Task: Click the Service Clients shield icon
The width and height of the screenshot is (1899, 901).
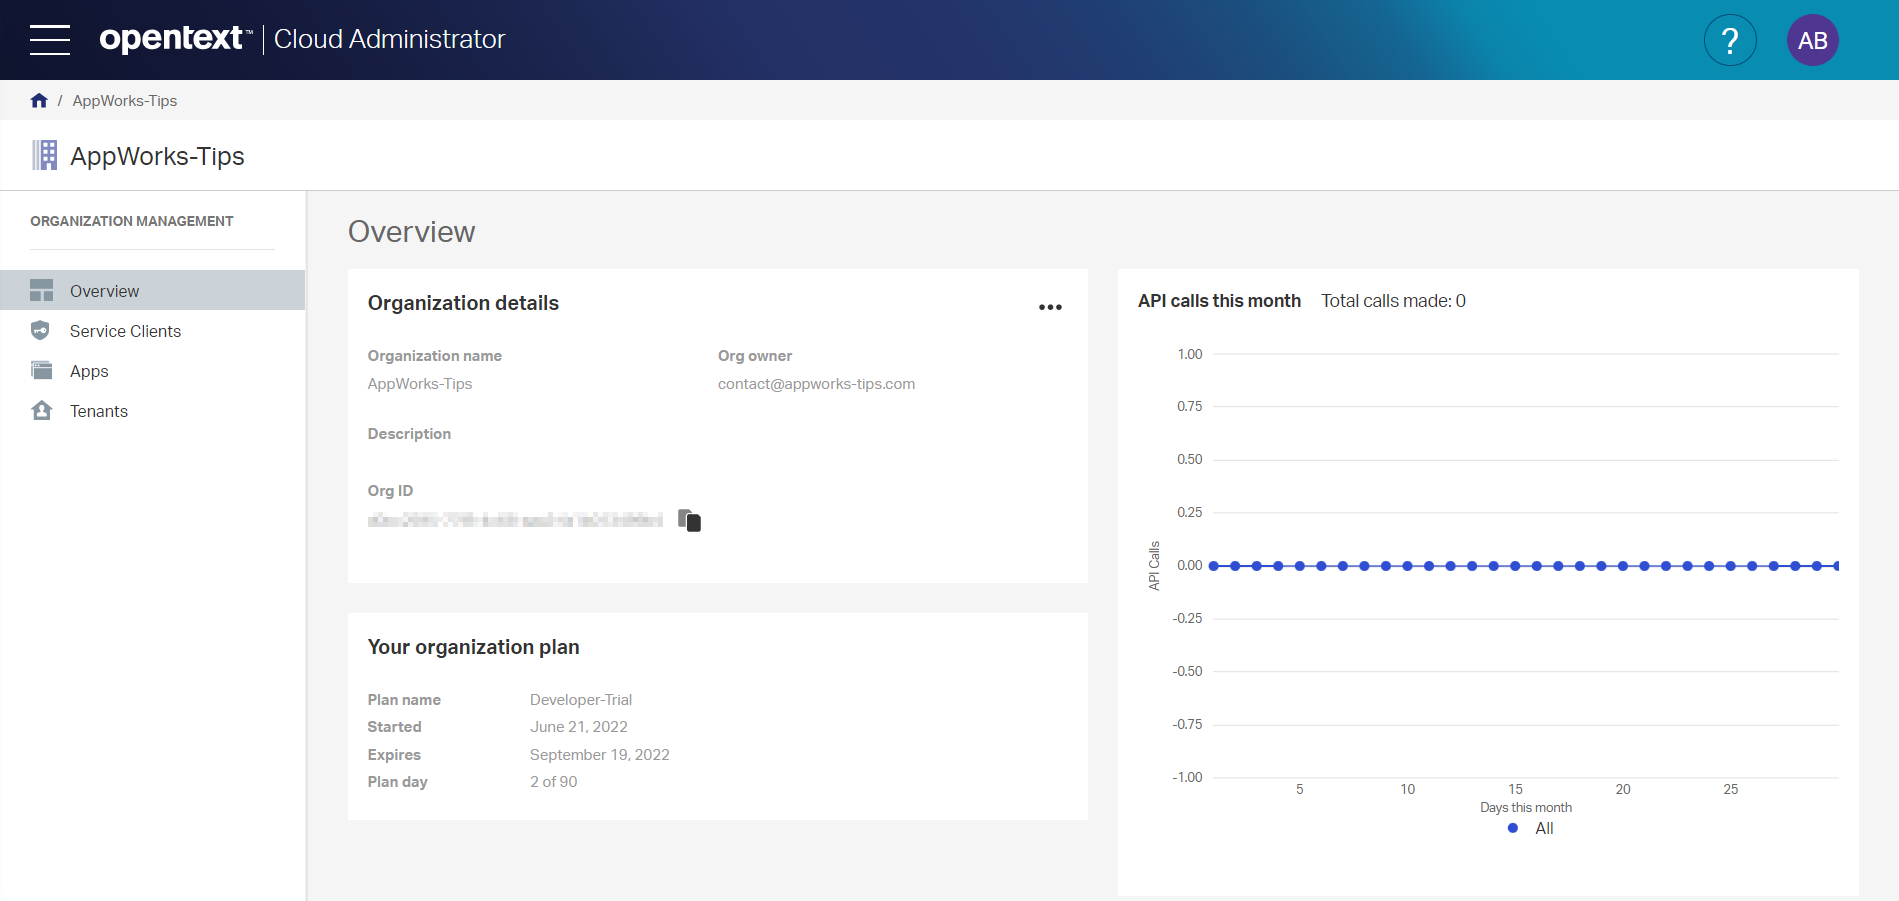Action: tap(40, 330)
